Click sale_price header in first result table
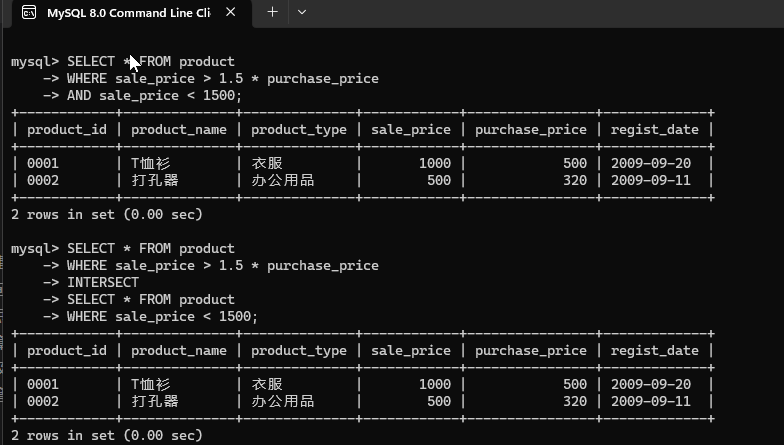Screen dimensions: 784x445 pyautogui.click(x=411, y=129)
